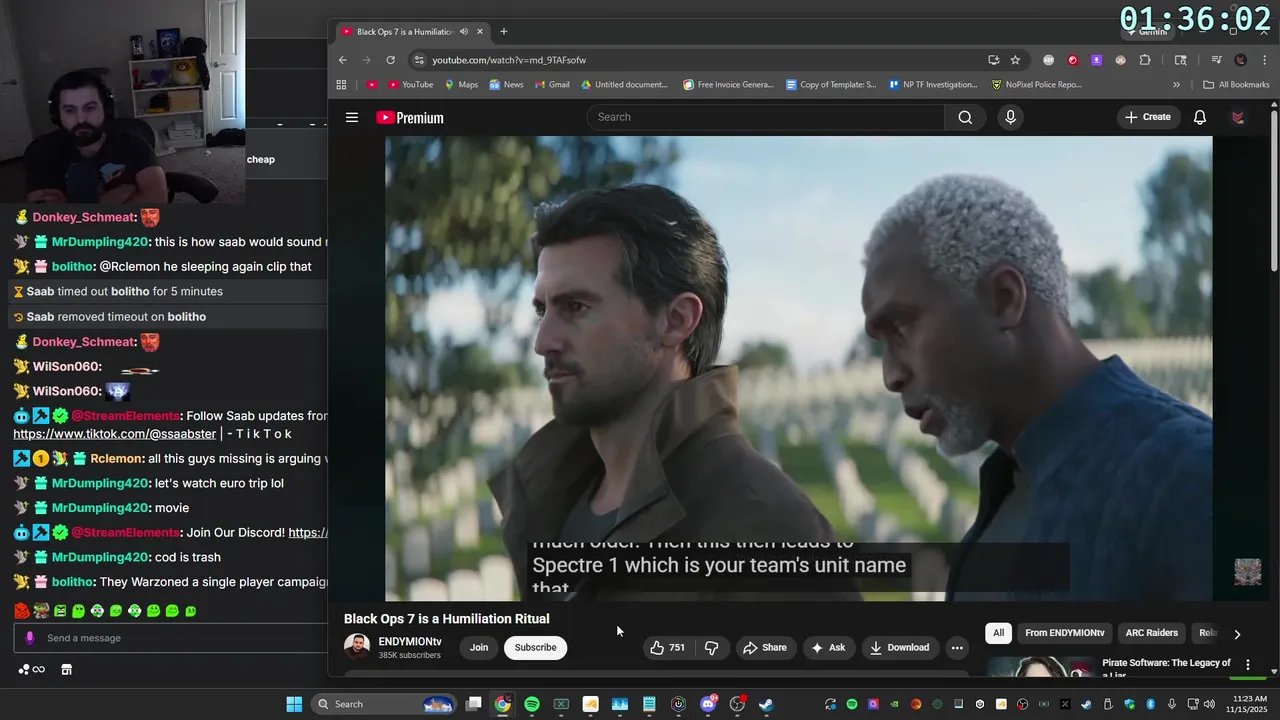The height and width of the screenshot is (720, 1280).
Task: Open Chrome three-dot menu
Action: [1264, 60]
